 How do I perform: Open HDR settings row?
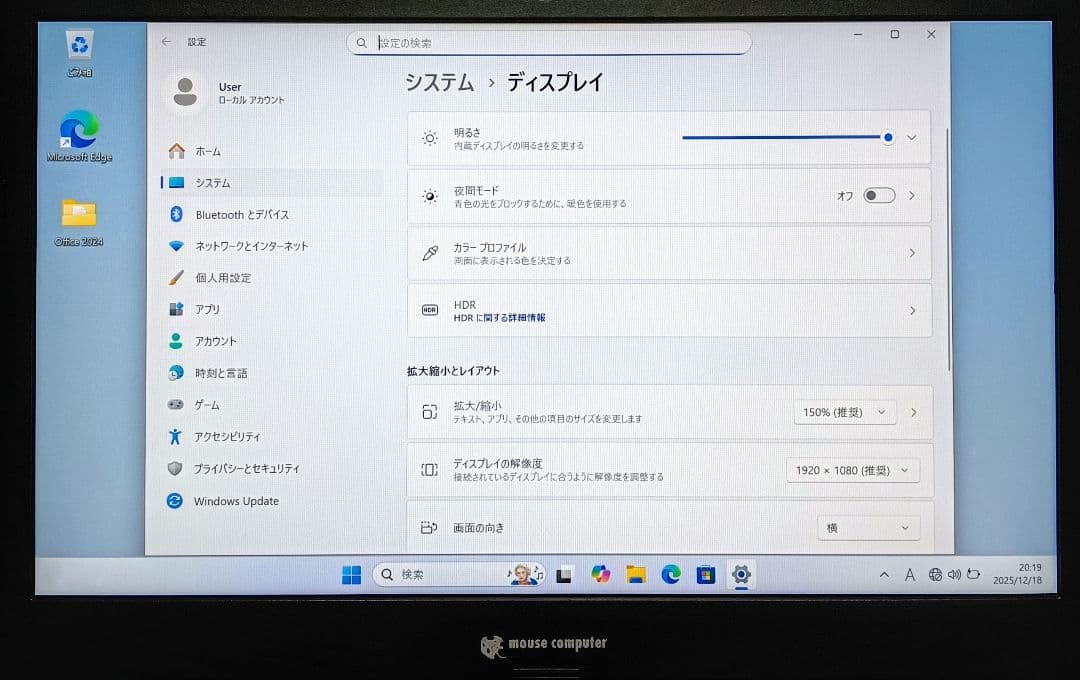point(669,310)
